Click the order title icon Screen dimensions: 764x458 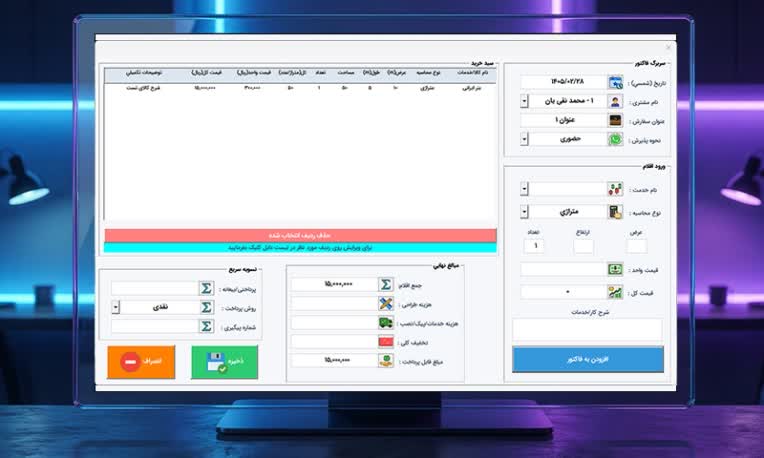click(x=615, y=120)
